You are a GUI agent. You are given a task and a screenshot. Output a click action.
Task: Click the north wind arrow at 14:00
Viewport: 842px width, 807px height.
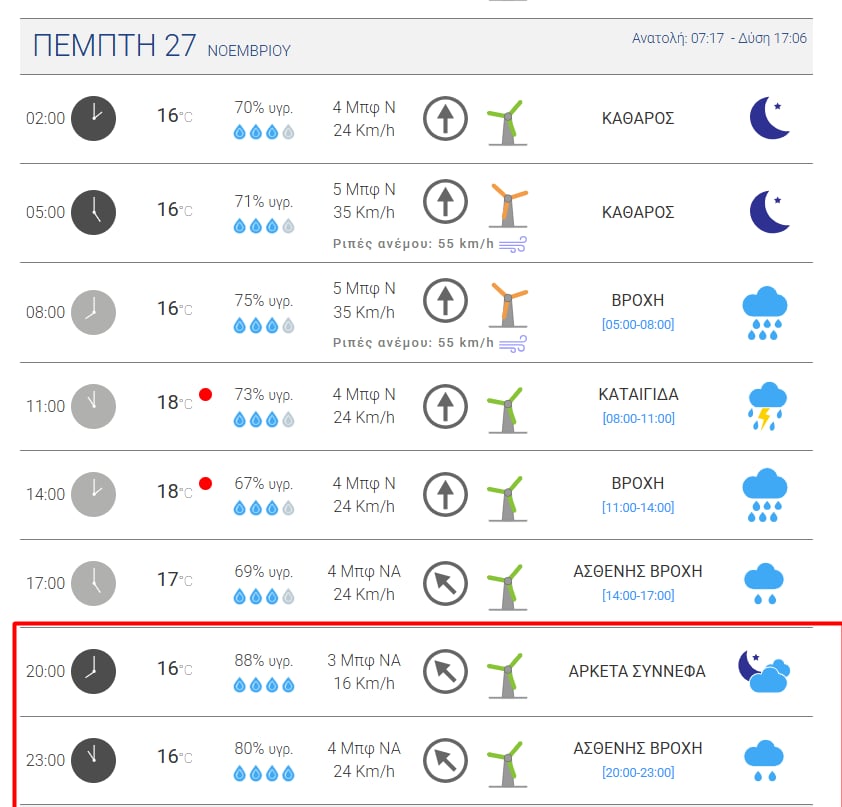coord(443,493)
